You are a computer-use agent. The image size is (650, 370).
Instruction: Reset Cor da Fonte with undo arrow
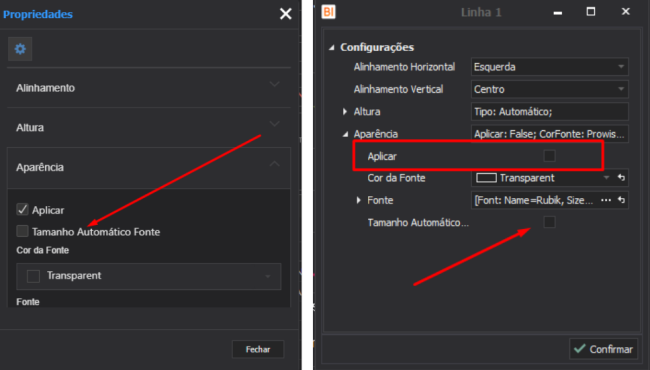621,177
